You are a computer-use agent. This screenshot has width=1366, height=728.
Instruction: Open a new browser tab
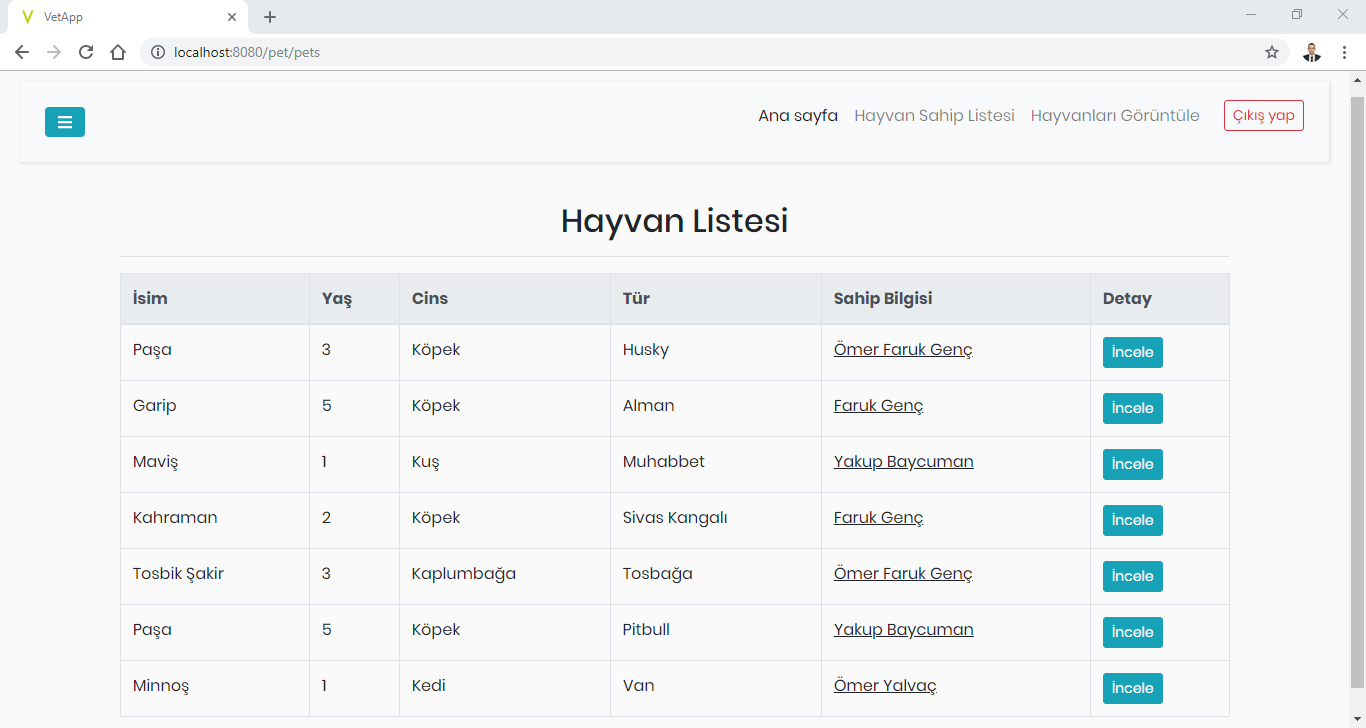(270, 17)
